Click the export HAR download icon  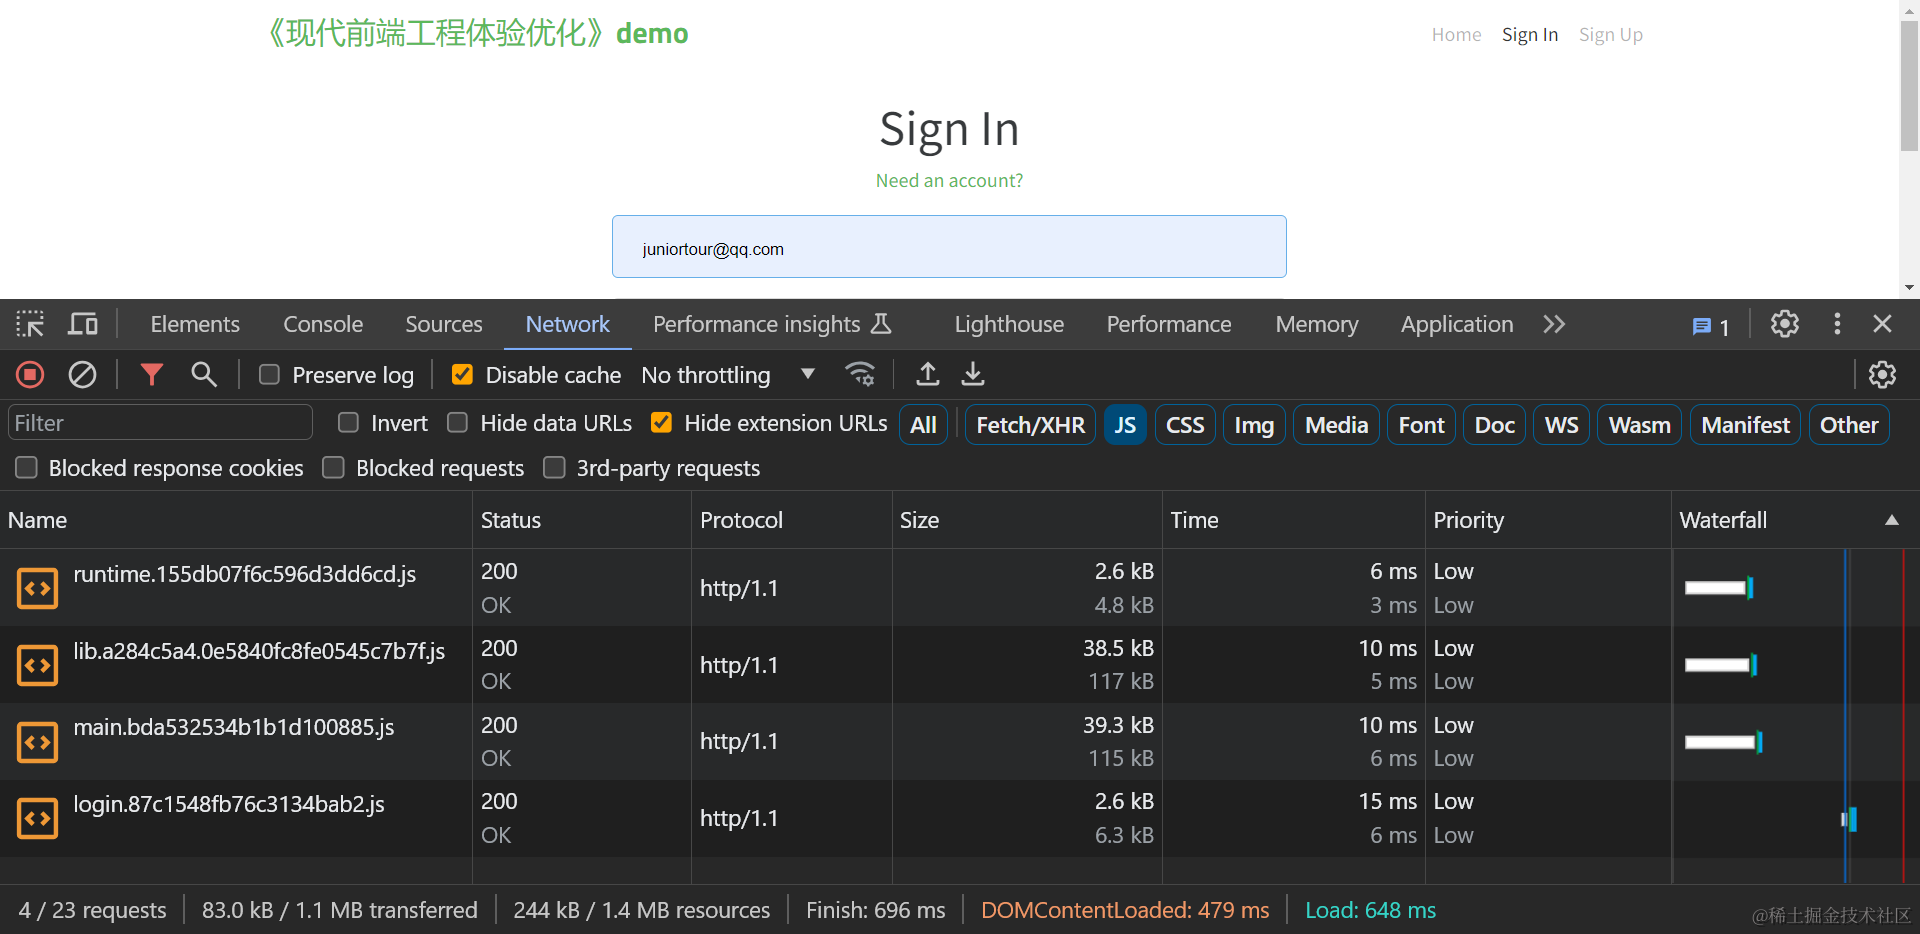click(973, 375)
